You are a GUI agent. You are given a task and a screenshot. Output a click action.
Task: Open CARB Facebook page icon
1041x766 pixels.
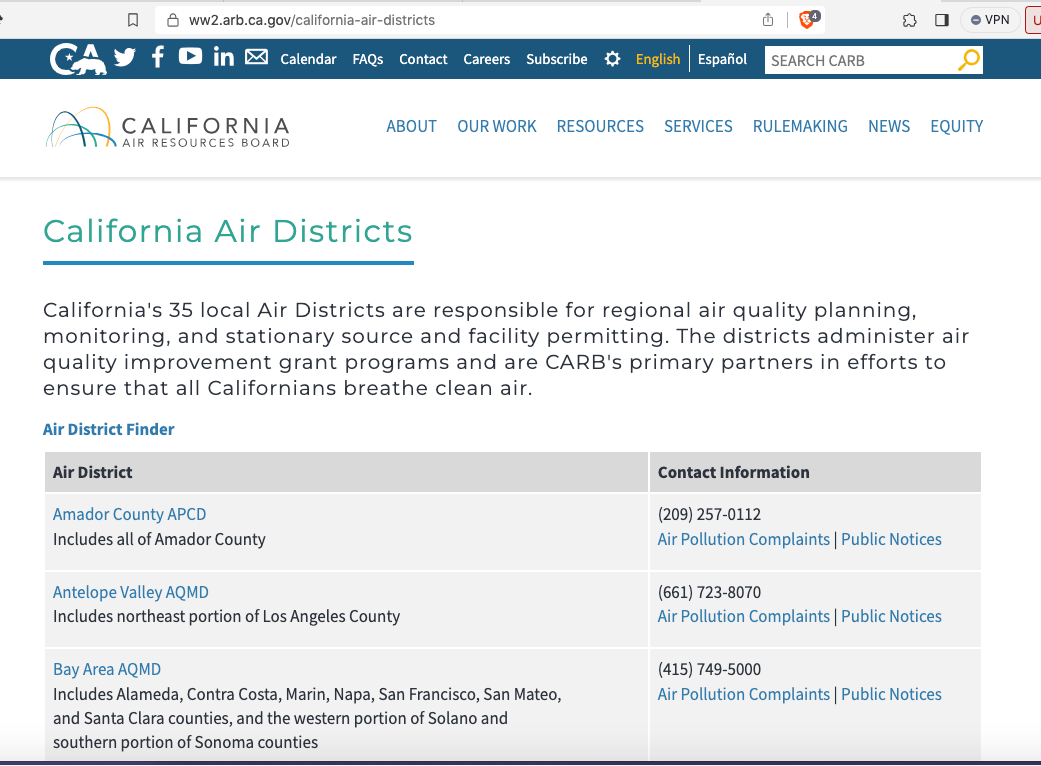(x=157, y=57)
